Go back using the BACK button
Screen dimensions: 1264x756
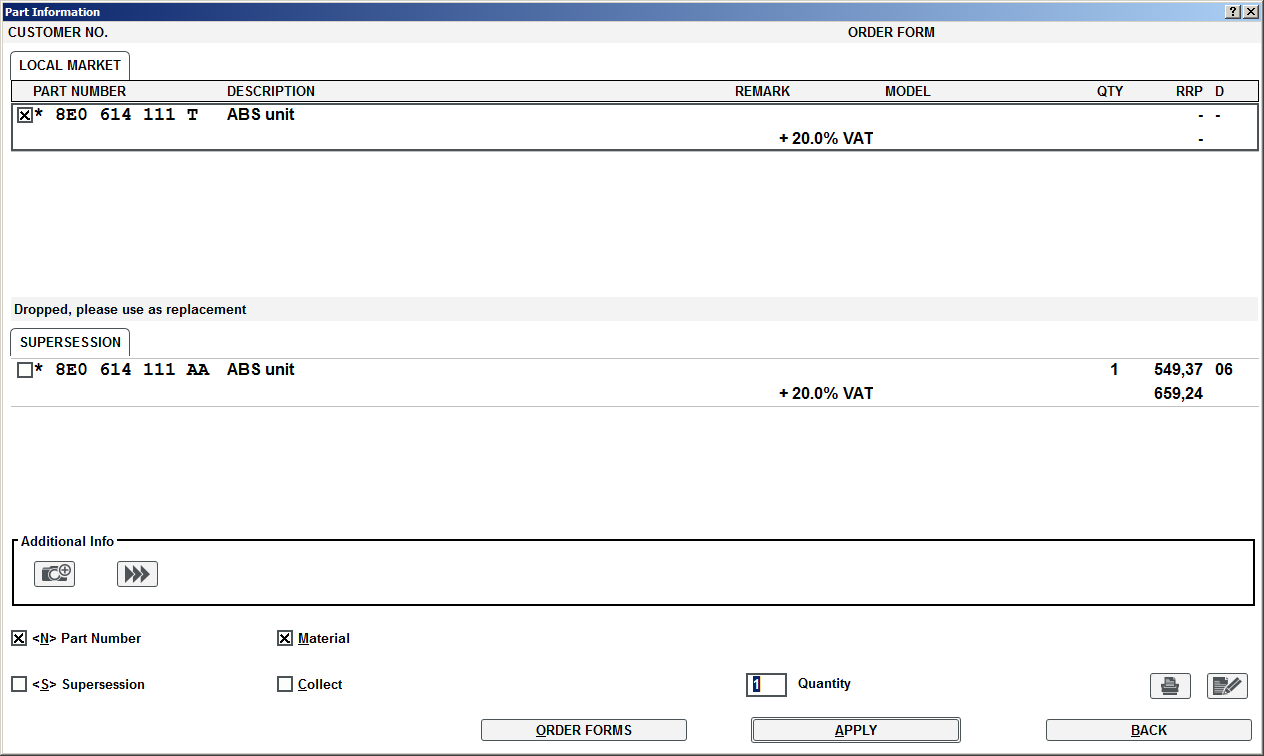pos(1148,730)
